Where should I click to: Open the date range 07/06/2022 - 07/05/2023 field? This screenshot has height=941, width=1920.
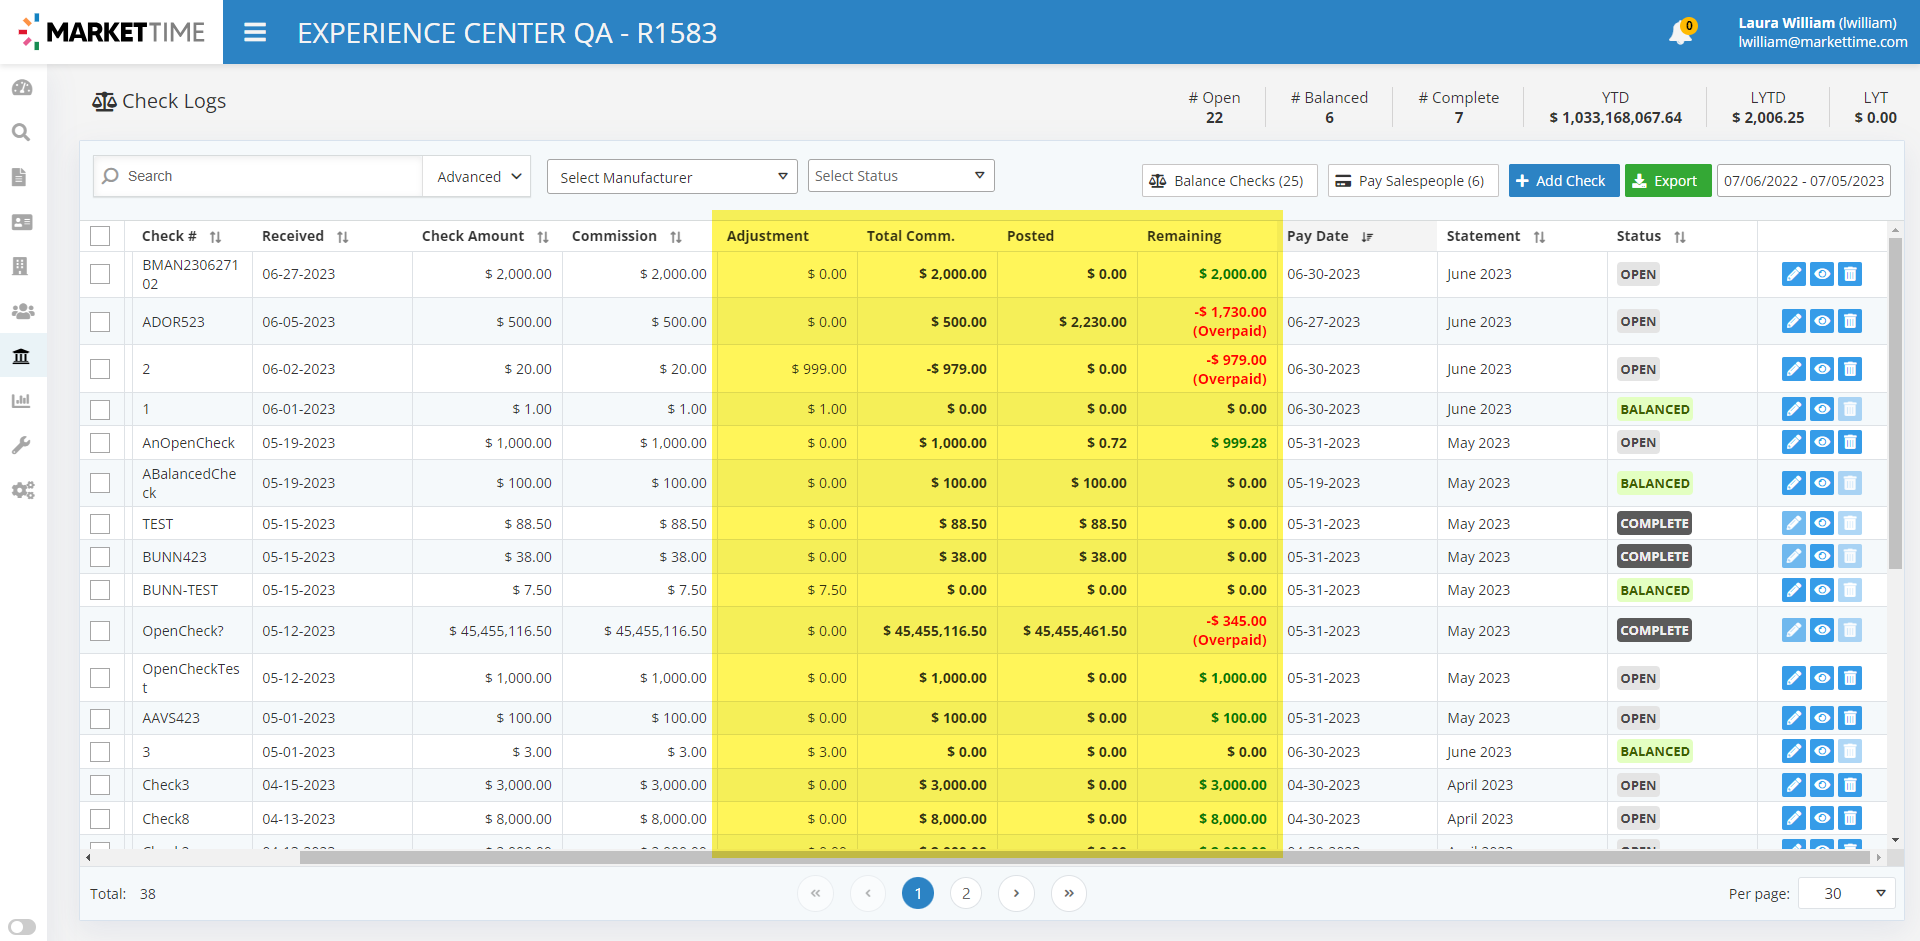(x=1803, y=181)
